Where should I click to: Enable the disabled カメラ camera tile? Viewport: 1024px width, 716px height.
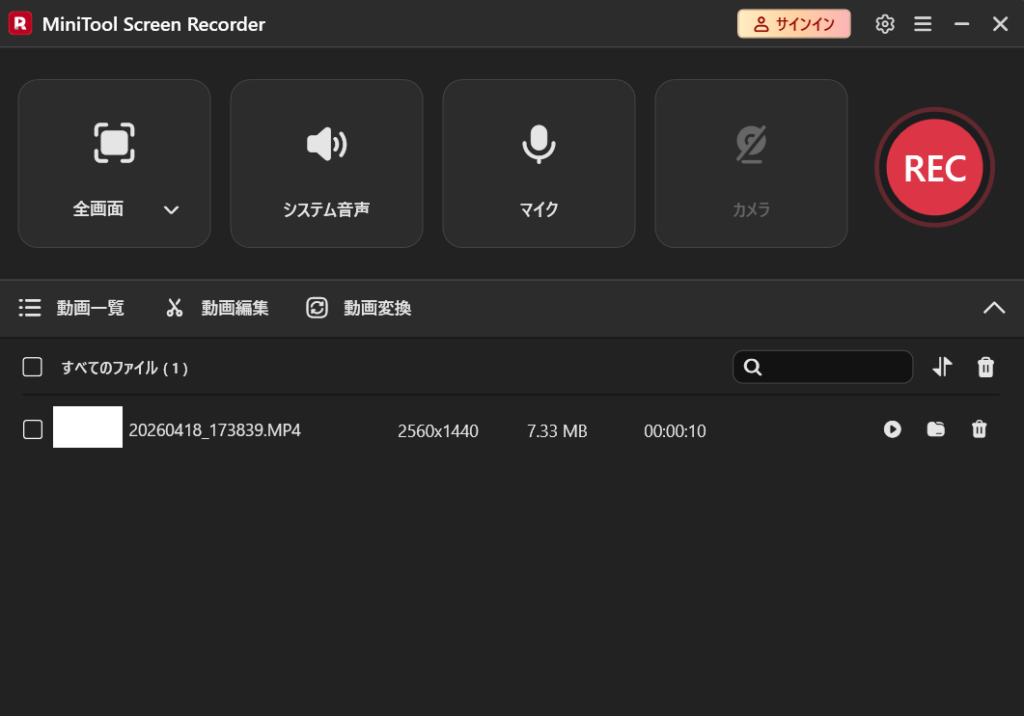click(x=750, y=163)
